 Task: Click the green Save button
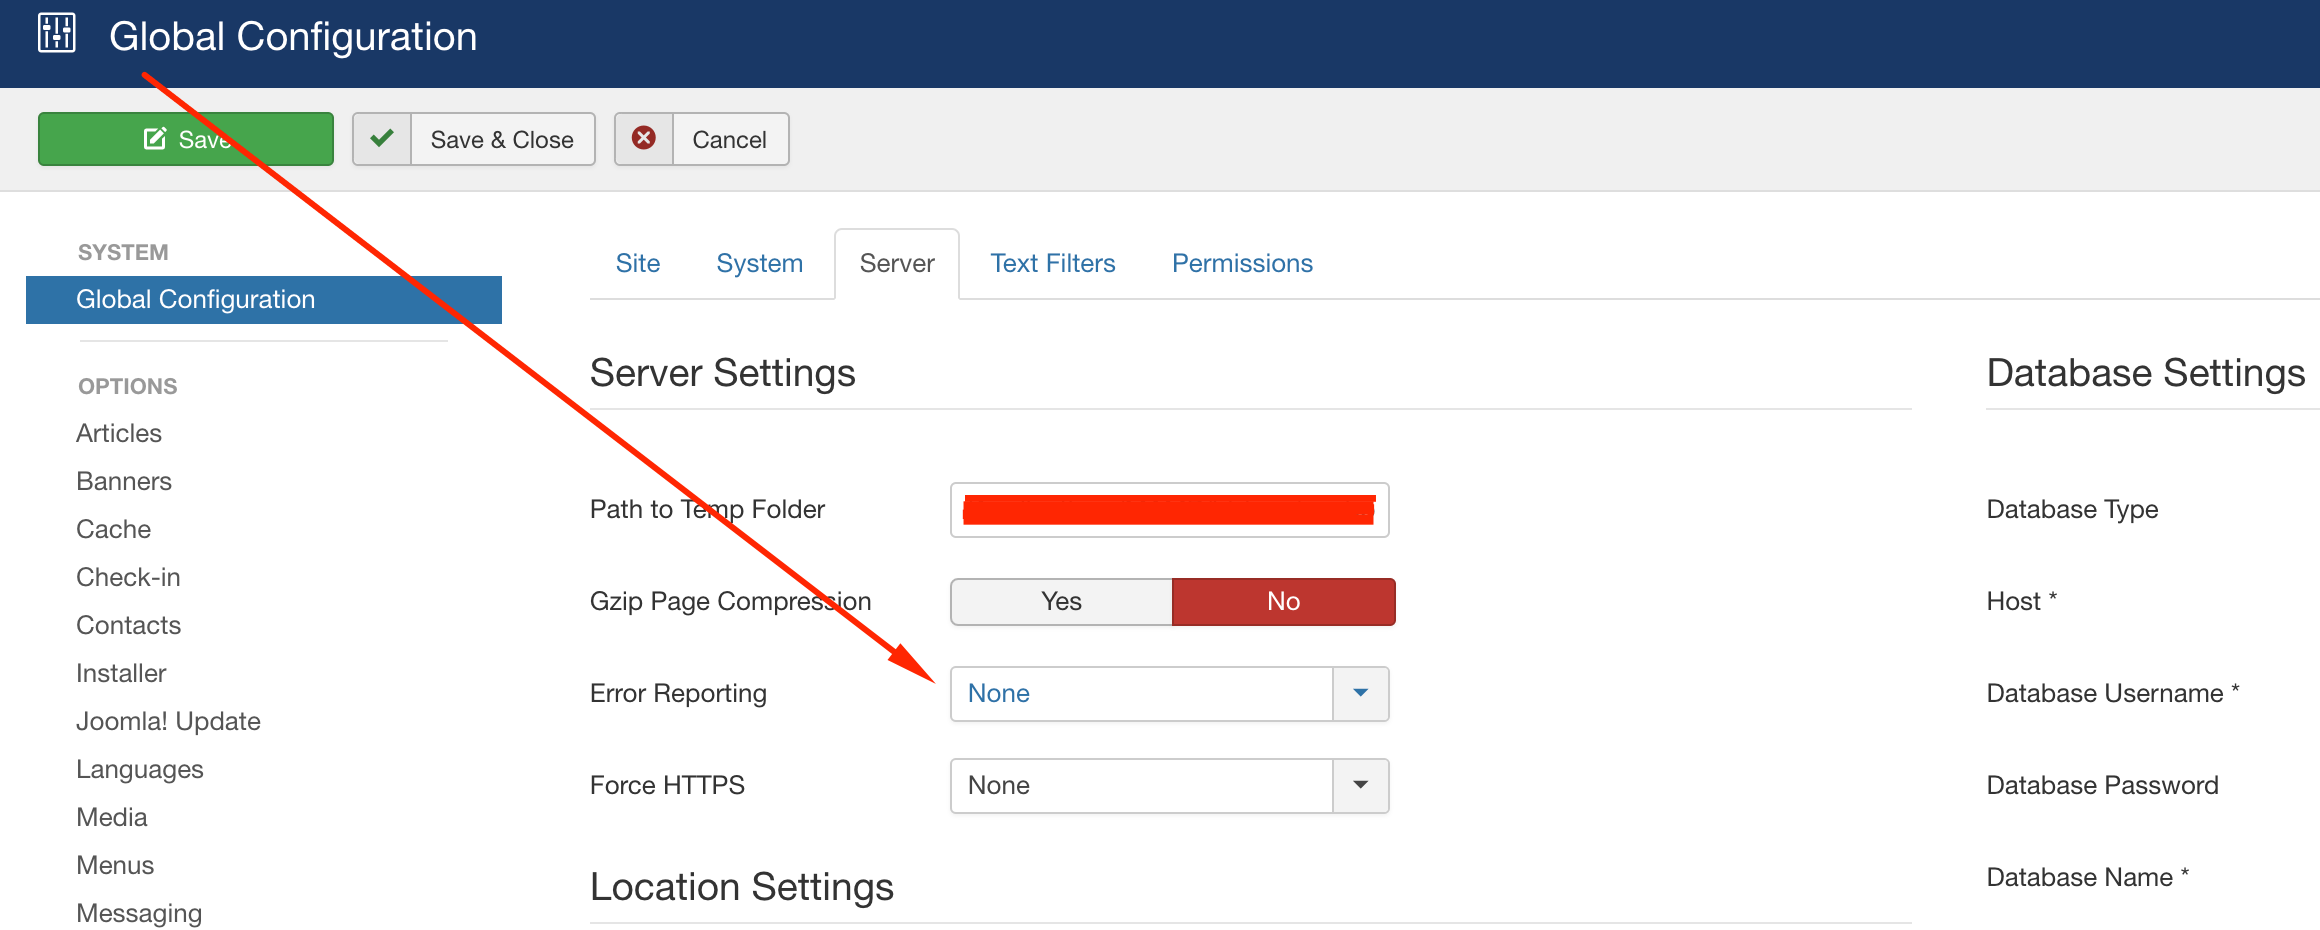click(186, 139)
